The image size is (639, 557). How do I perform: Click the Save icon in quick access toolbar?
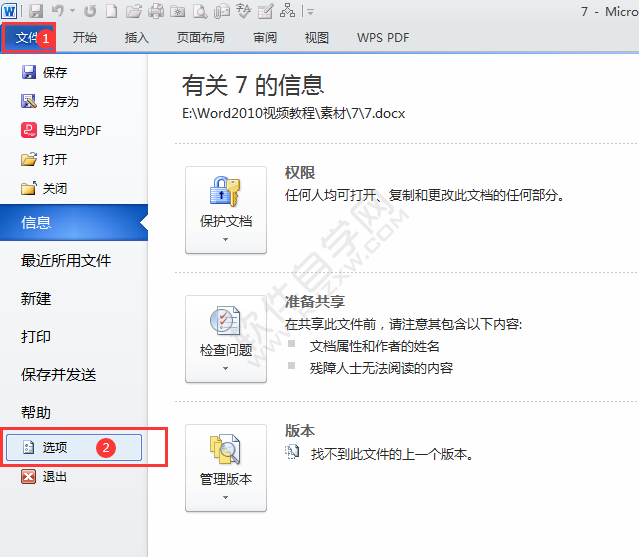point(36,11)
